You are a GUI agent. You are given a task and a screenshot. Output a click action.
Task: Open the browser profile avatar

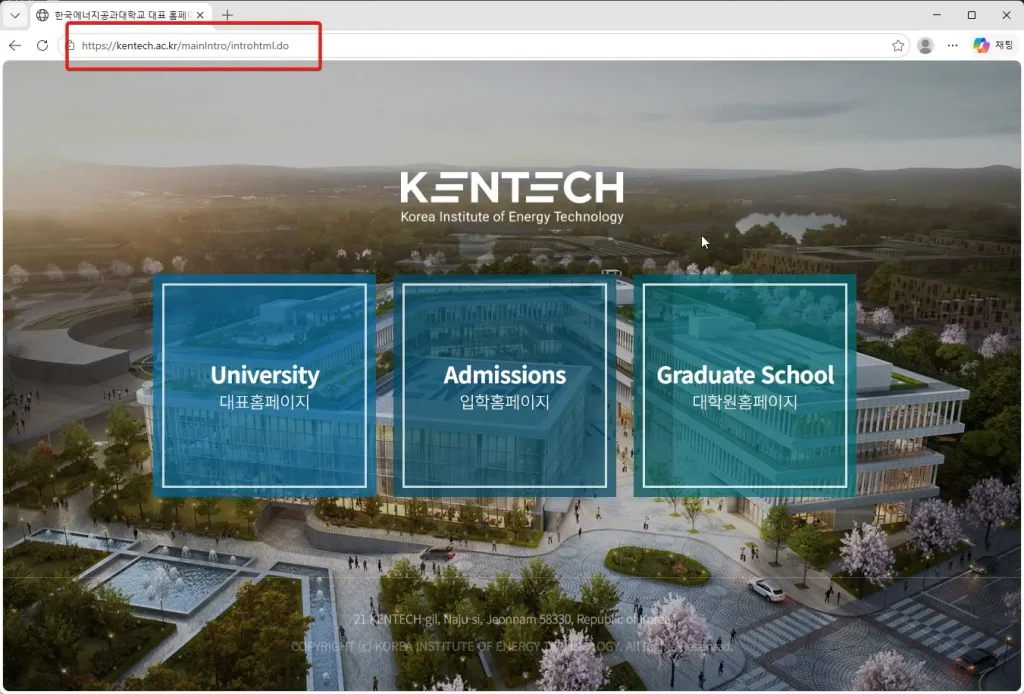point(925,45)
